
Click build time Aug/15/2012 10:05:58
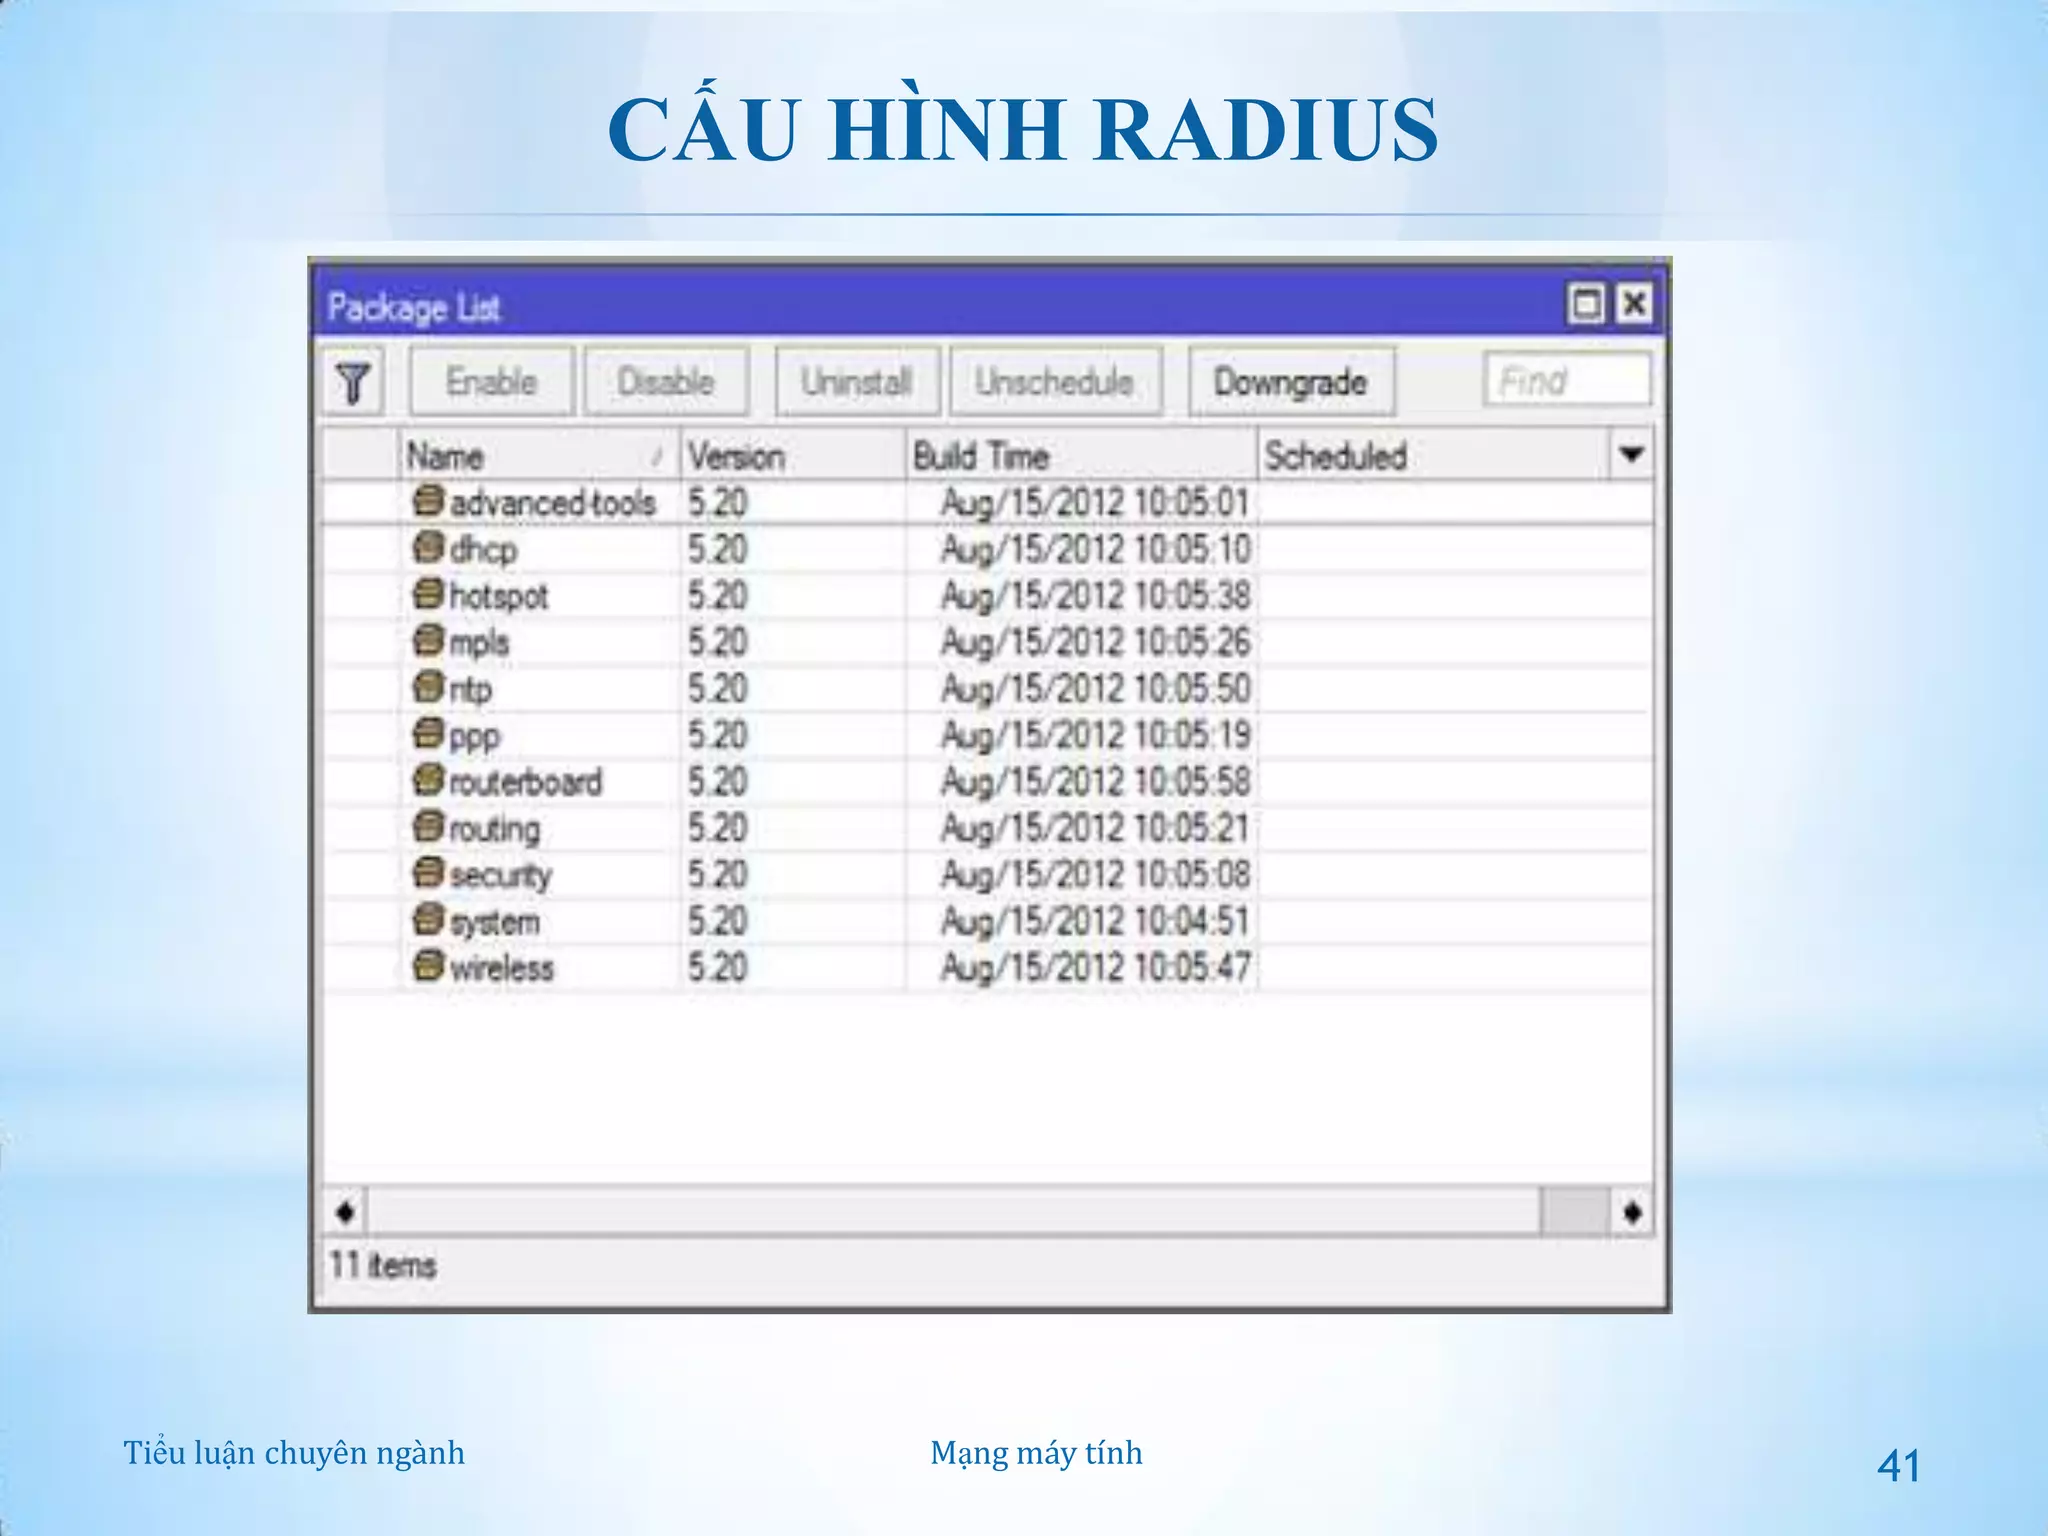[x=1095, y=782]
